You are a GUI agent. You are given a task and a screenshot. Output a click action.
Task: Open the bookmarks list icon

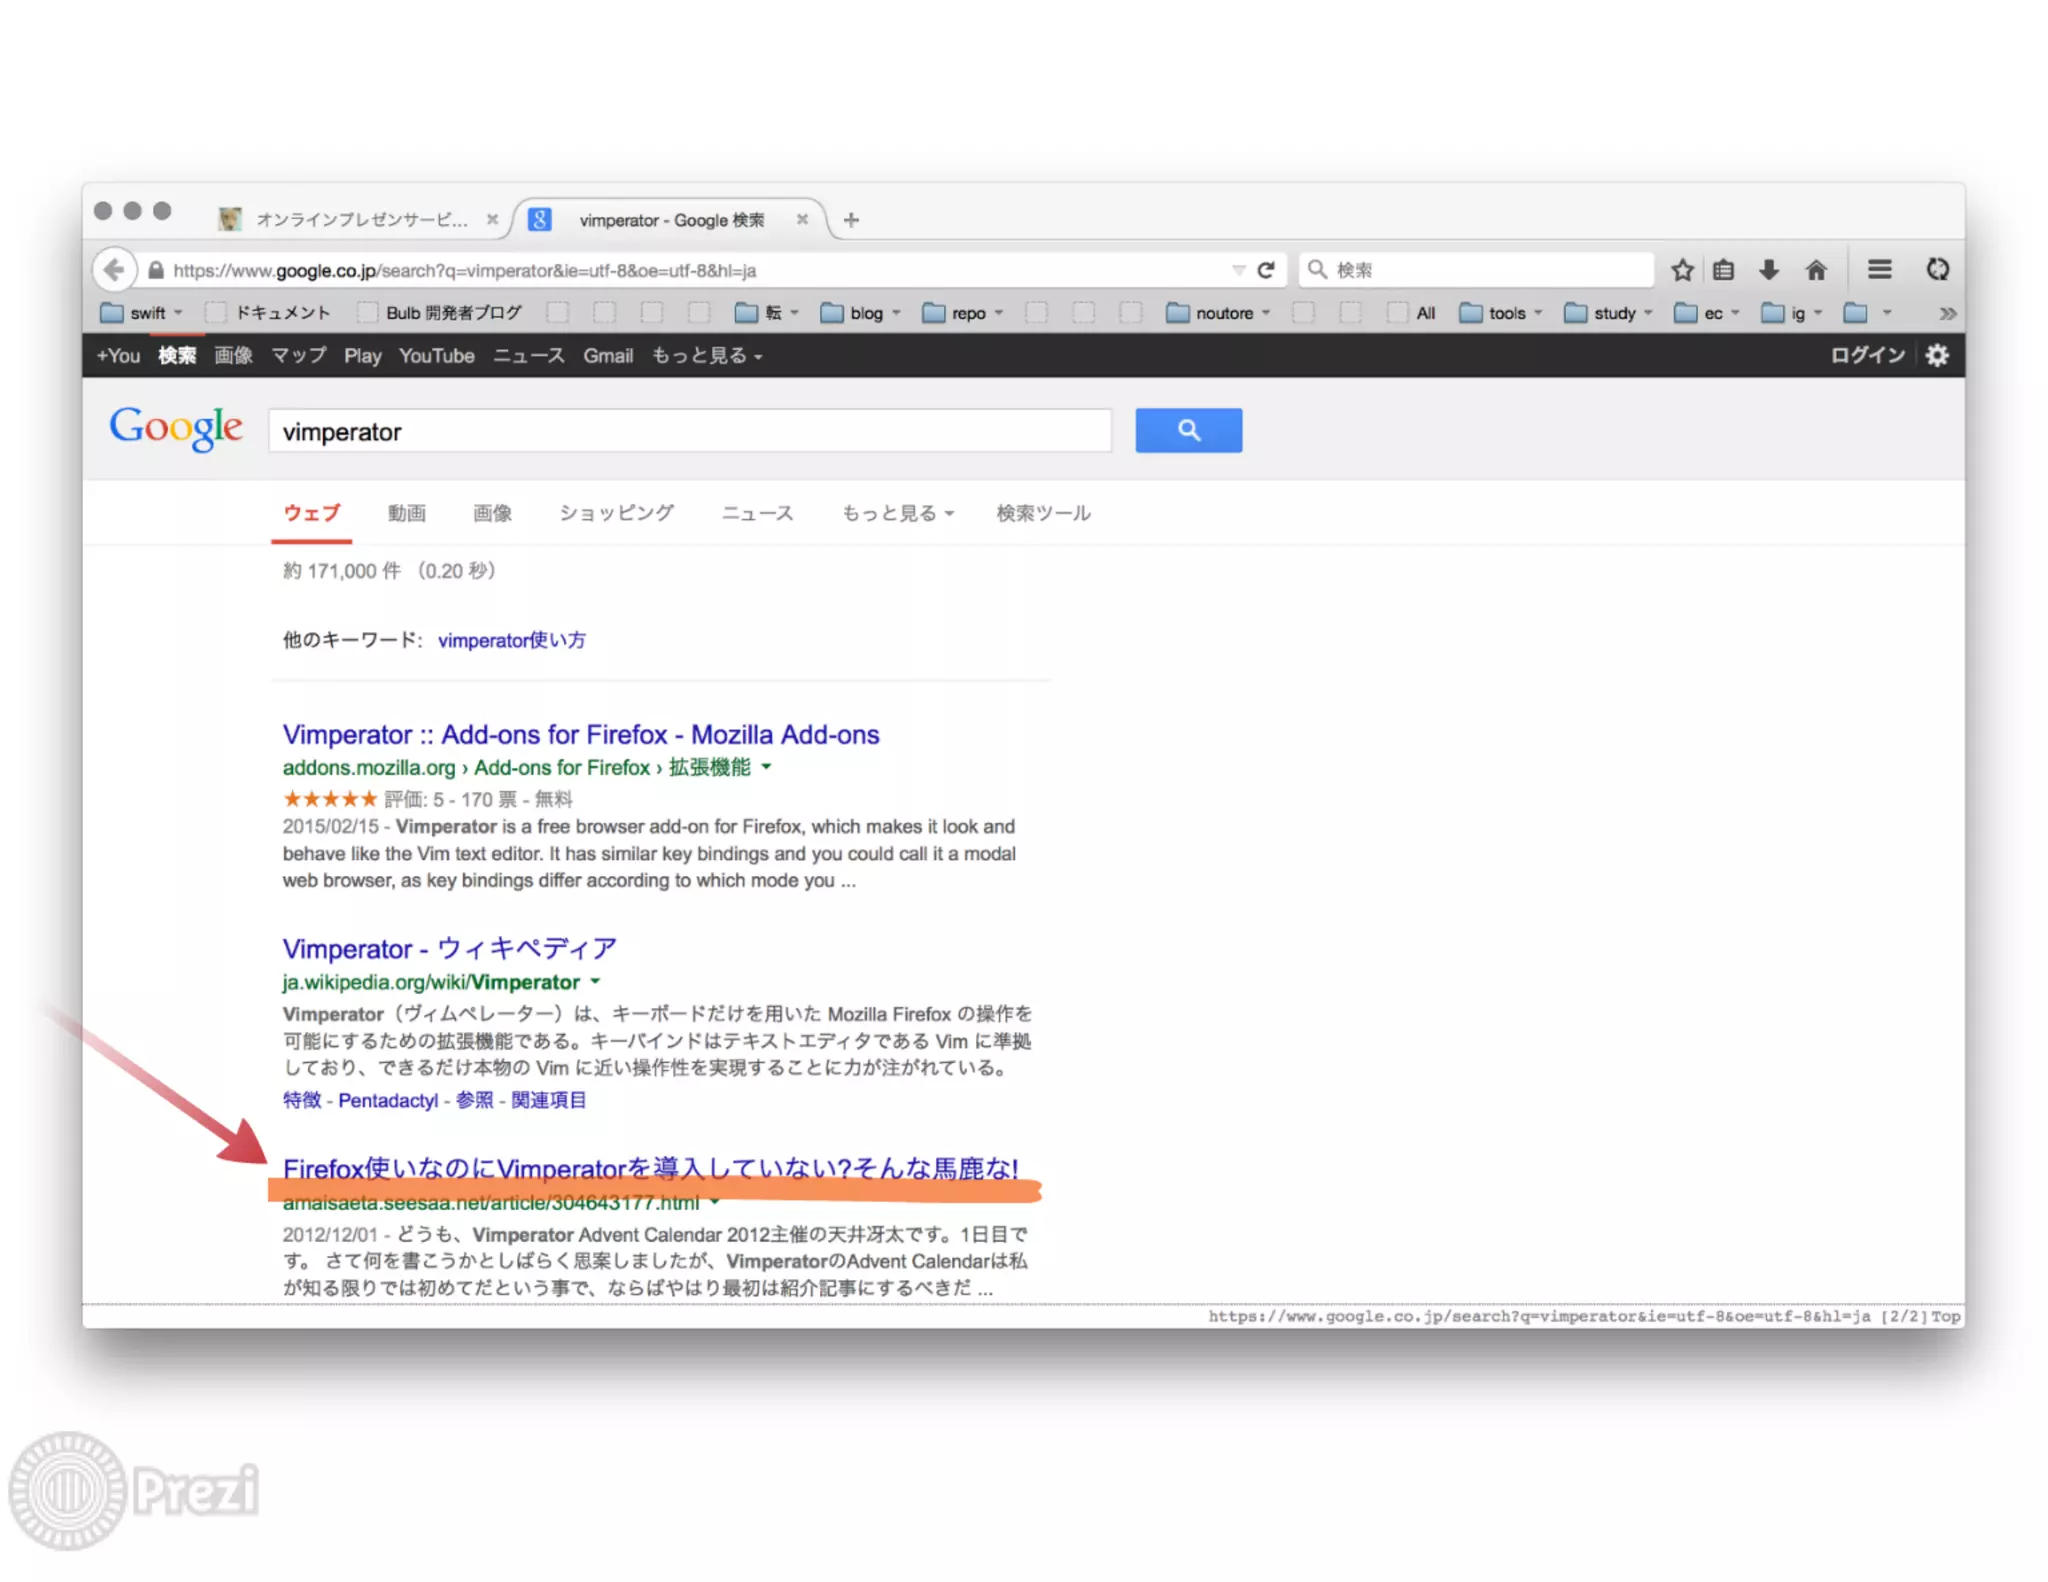click(1723, 270)
